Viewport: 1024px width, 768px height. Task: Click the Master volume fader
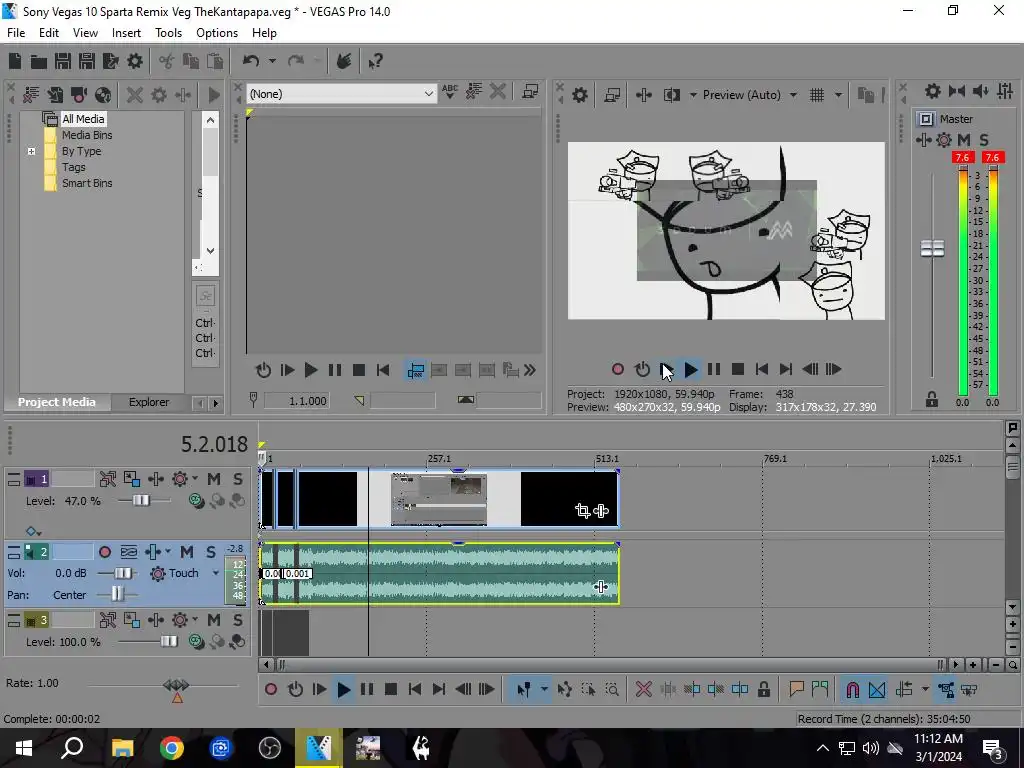[x=932, y=248]
